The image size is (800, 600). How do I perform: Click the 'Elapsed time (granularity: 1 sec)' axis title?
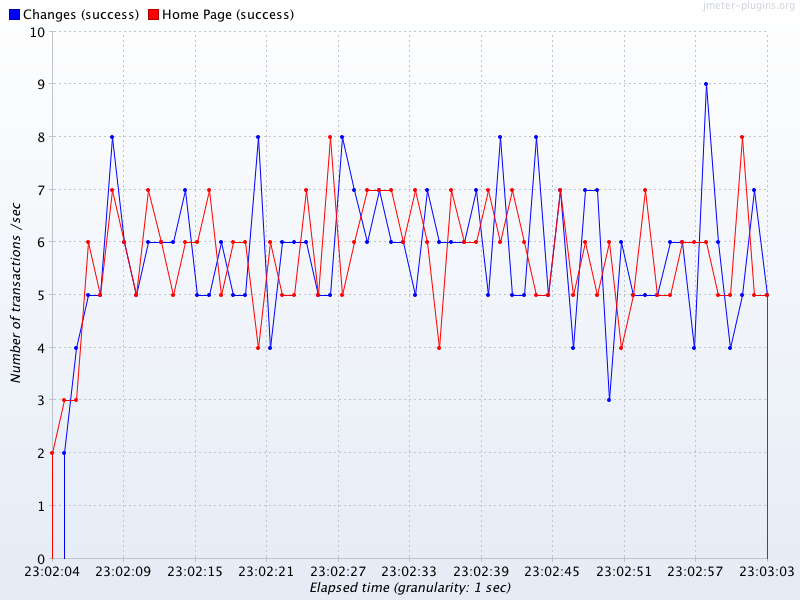(410, 588)
